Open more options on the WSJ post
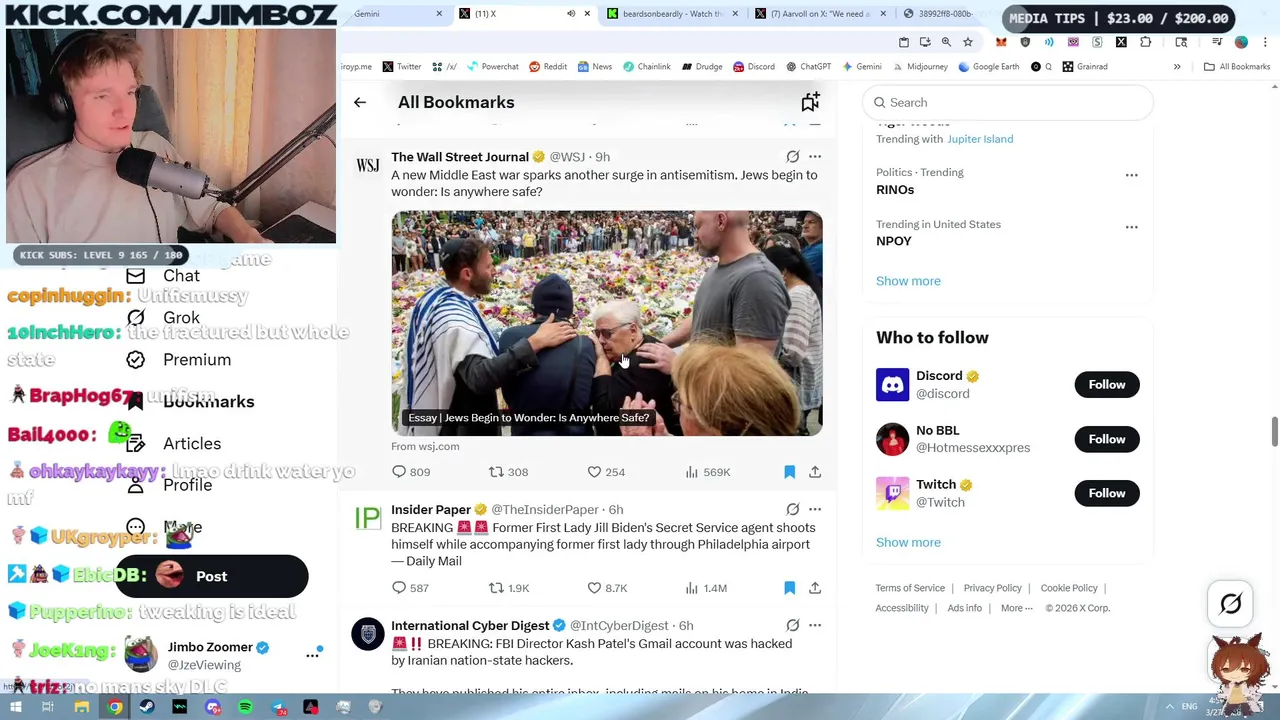The height and width of the screenshot is (720, 1280). [815, 157]
